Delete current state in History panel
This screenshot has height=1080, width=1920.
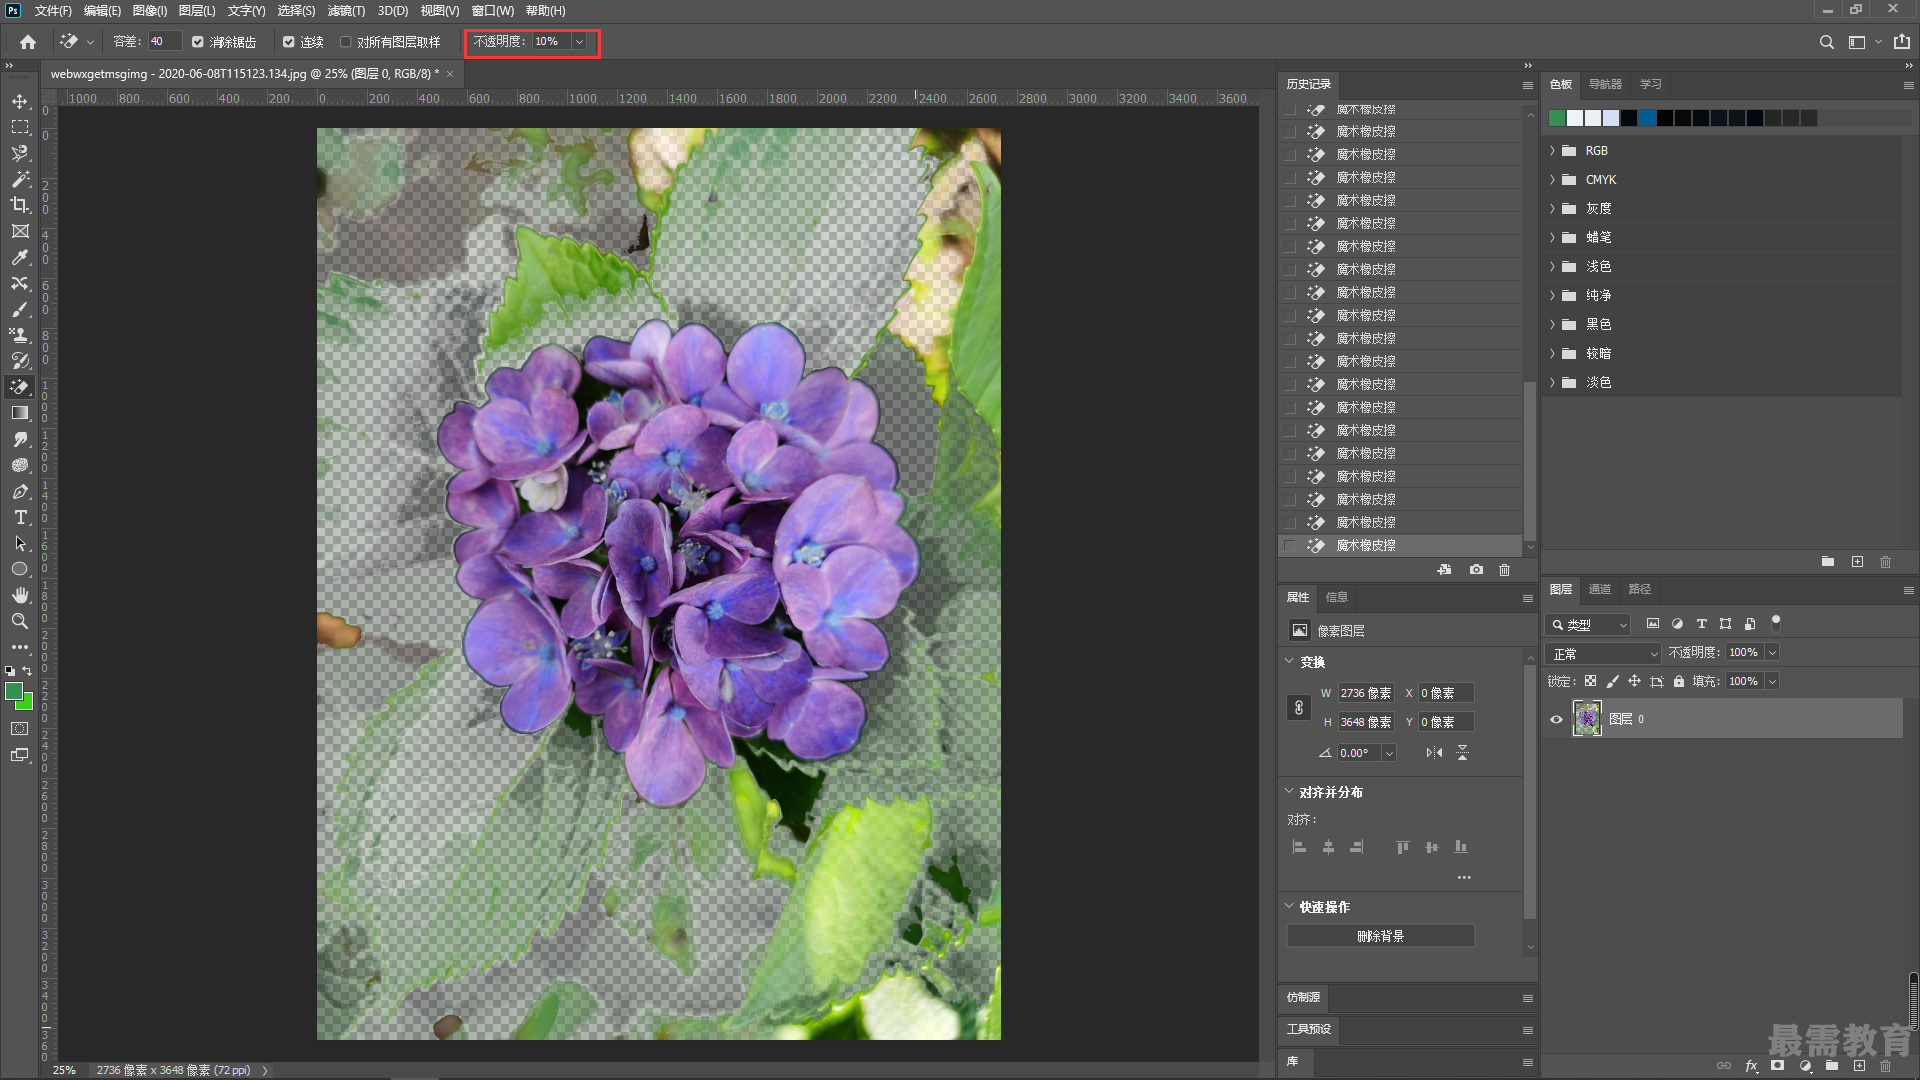click(x=1504, y=570)
